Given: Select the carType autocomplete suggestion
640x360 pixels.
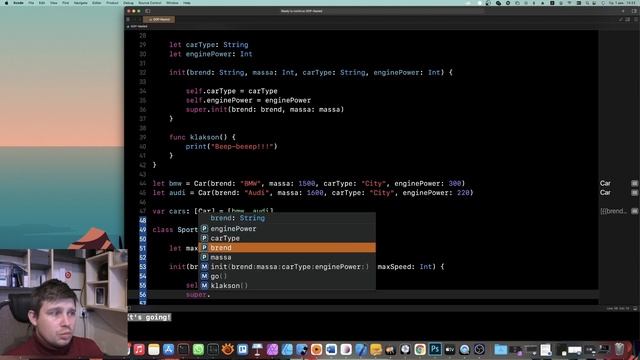Looking at the screenshot, I should (x=287, y=238).
